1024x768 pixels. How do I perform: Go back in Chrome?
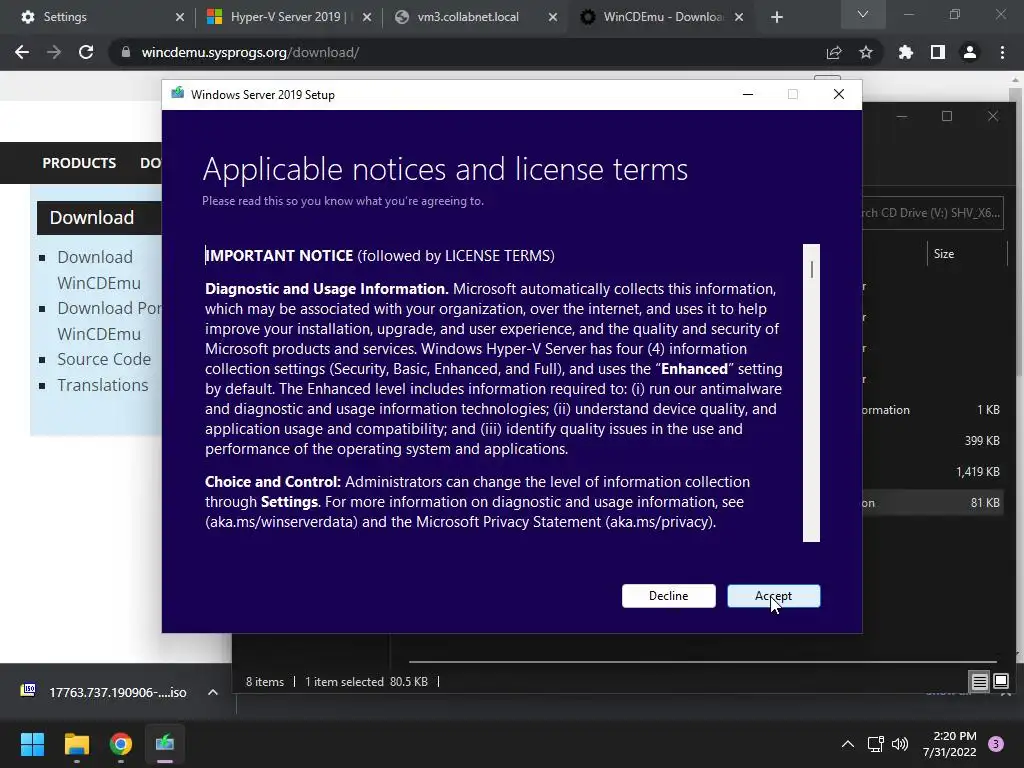[x=22, y=52]
